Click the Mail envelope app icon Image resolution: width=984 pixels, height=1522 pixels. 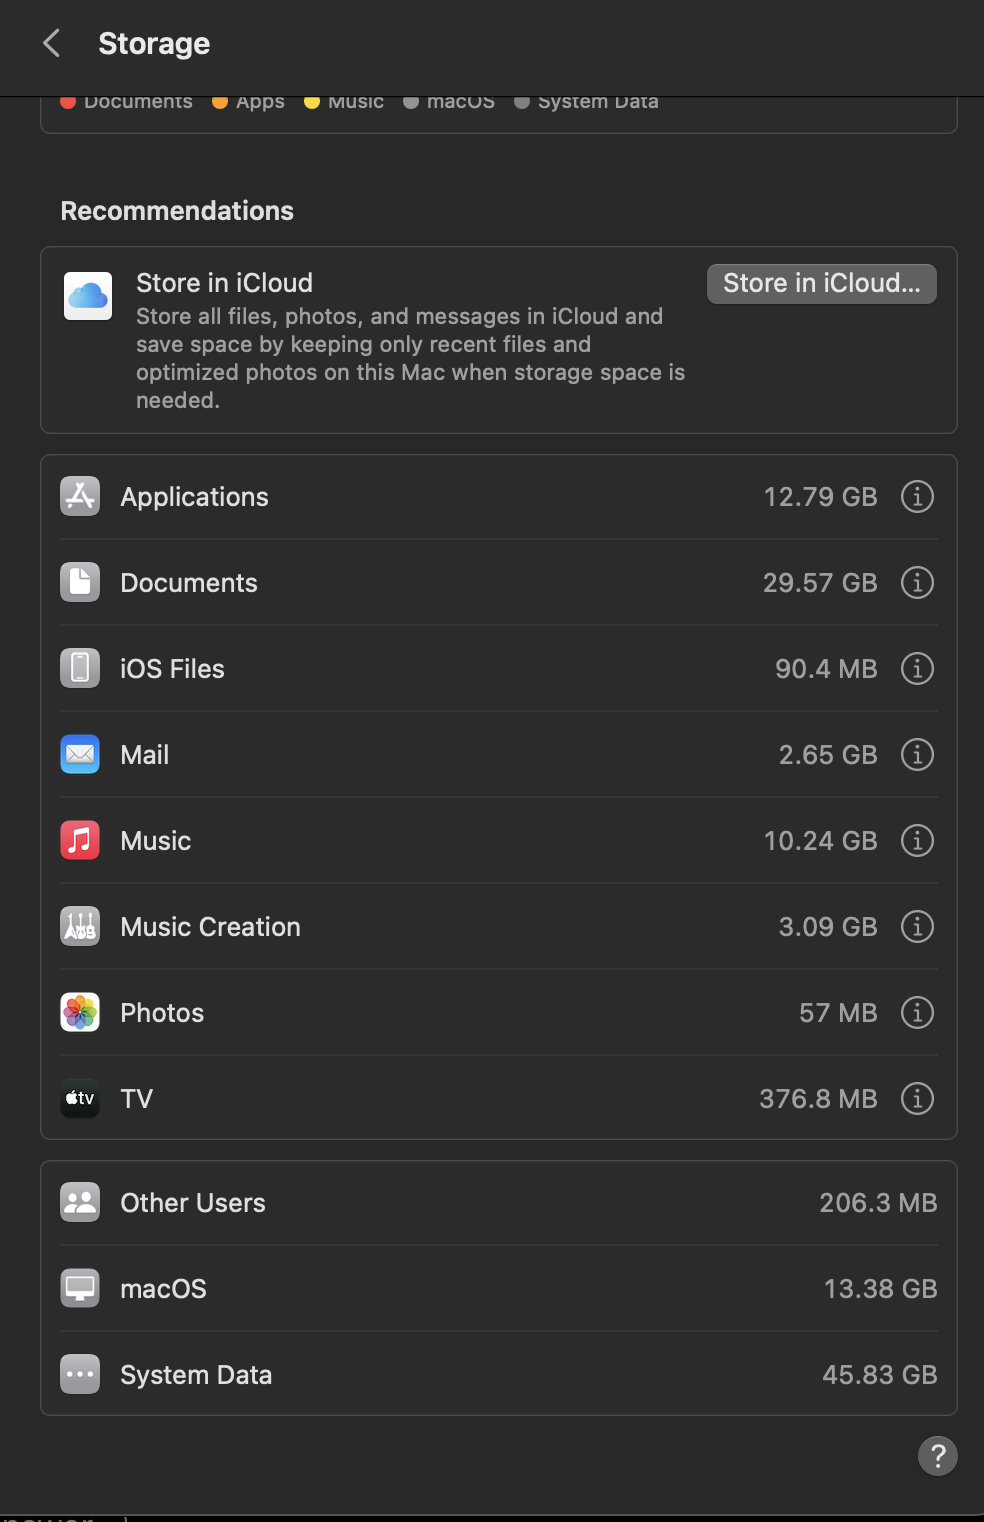[80, 755]
